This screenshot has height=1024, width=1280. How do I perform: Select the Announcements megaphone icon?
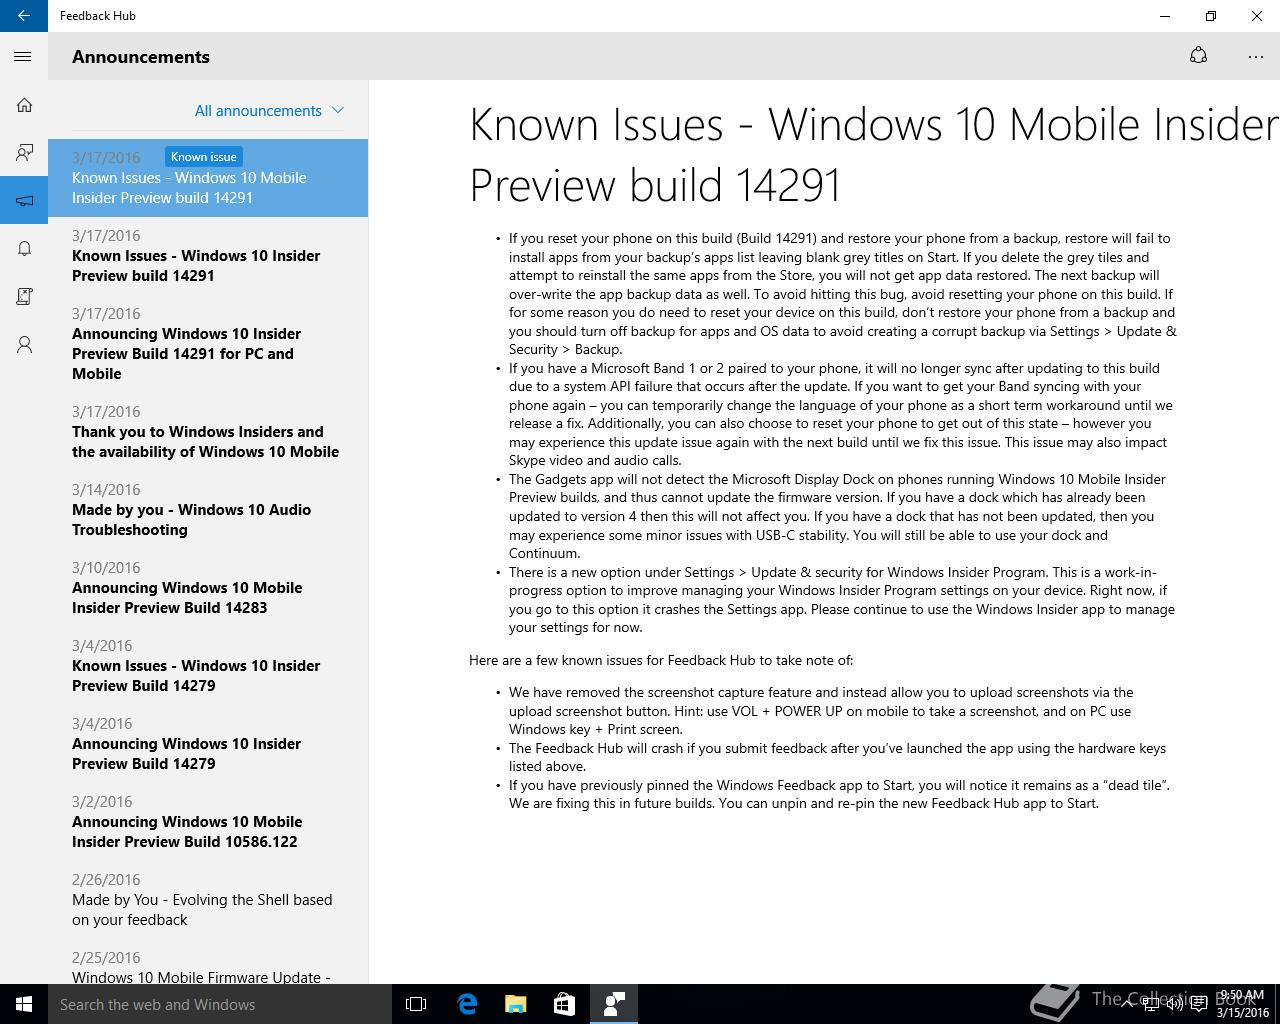(x=24, y=201)
